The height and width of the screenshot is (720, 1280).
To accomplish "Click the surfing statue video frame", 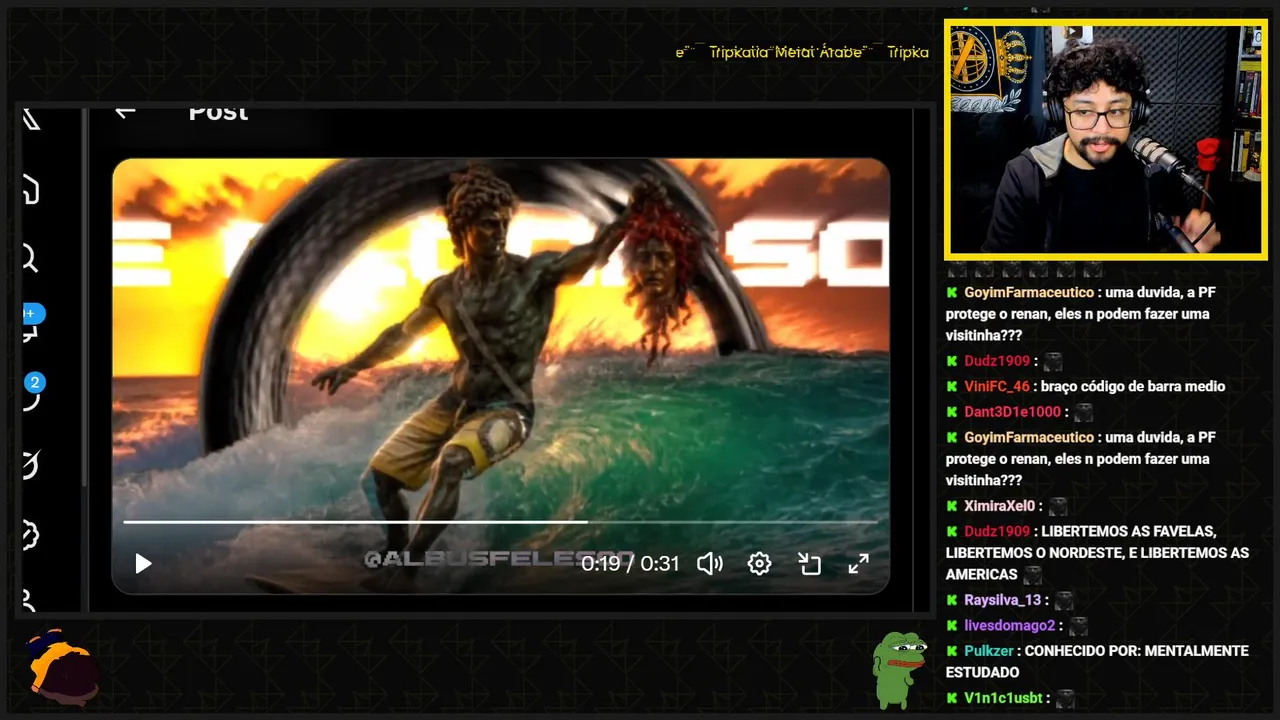I will [x=501, y=376].
